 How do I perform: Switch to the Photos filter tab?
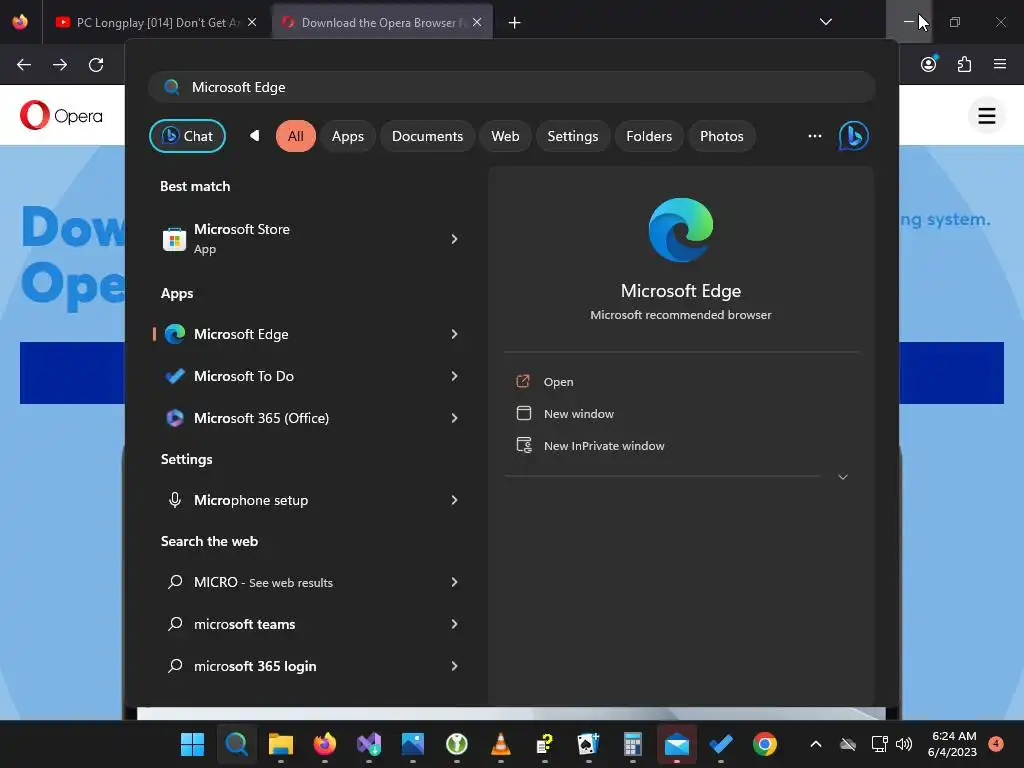pos(722,136)
